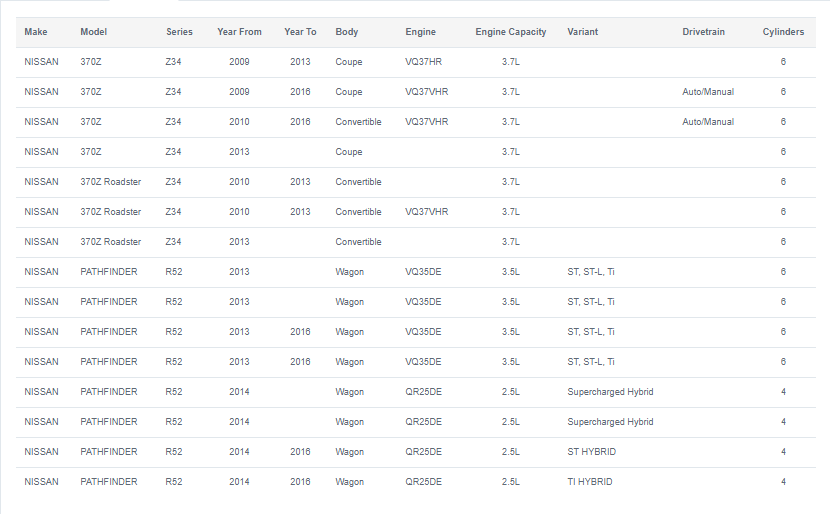
Task: Select the Drivetrain column header
Action: point(703,32)
